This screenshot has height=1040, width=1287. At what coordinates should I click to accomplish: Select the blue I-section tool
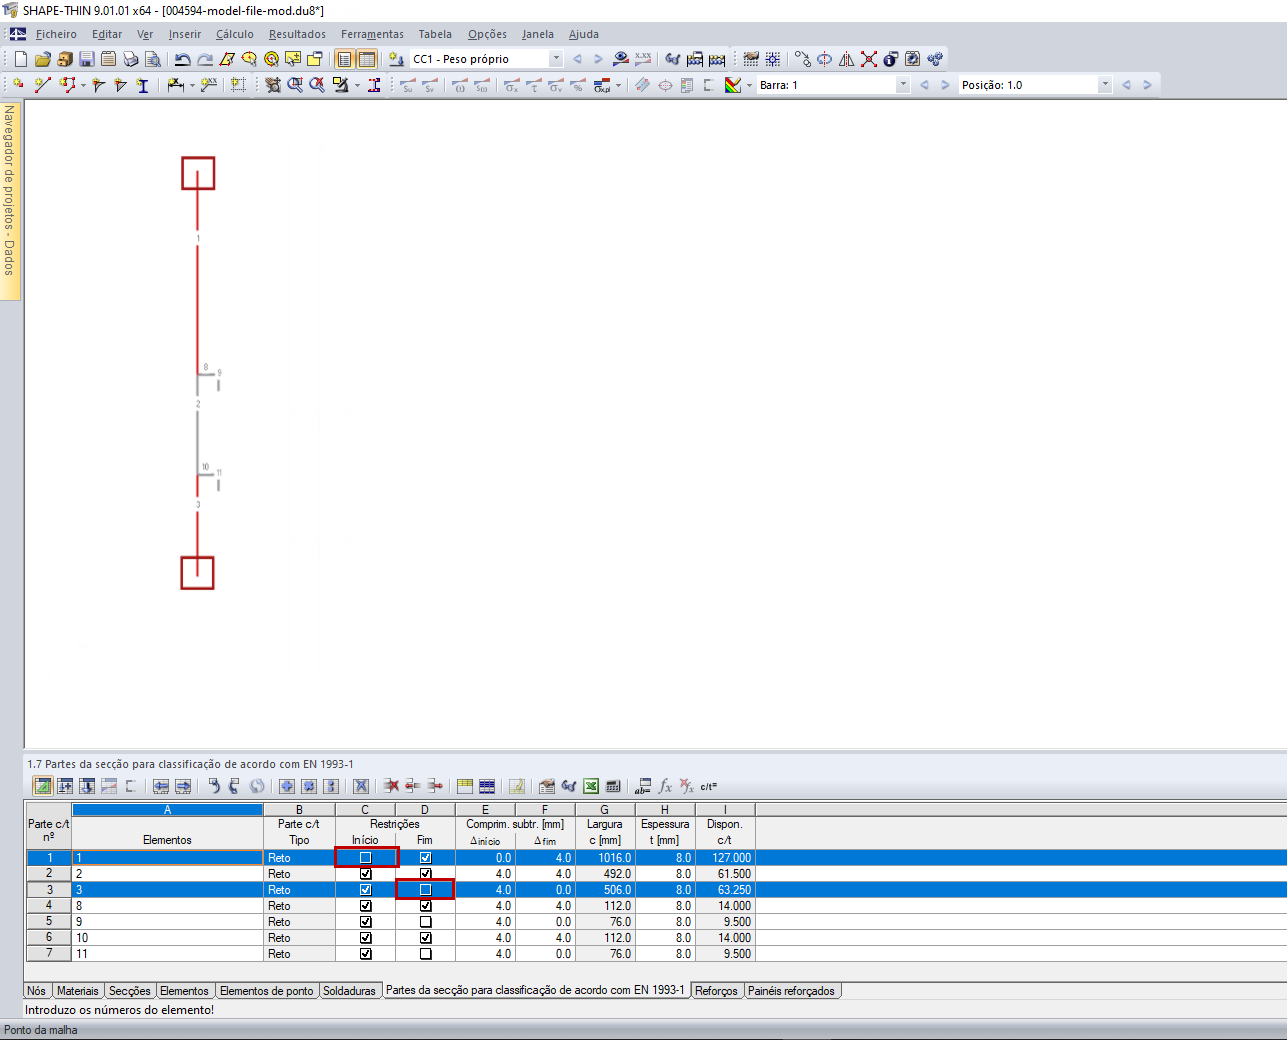pos(143,85)
